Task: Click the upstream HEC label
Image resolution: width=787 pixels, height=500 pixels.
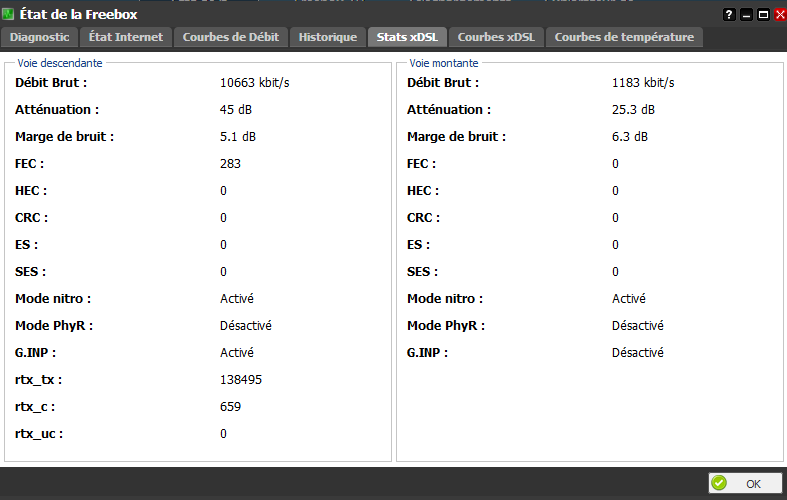Action: point(423,191)
